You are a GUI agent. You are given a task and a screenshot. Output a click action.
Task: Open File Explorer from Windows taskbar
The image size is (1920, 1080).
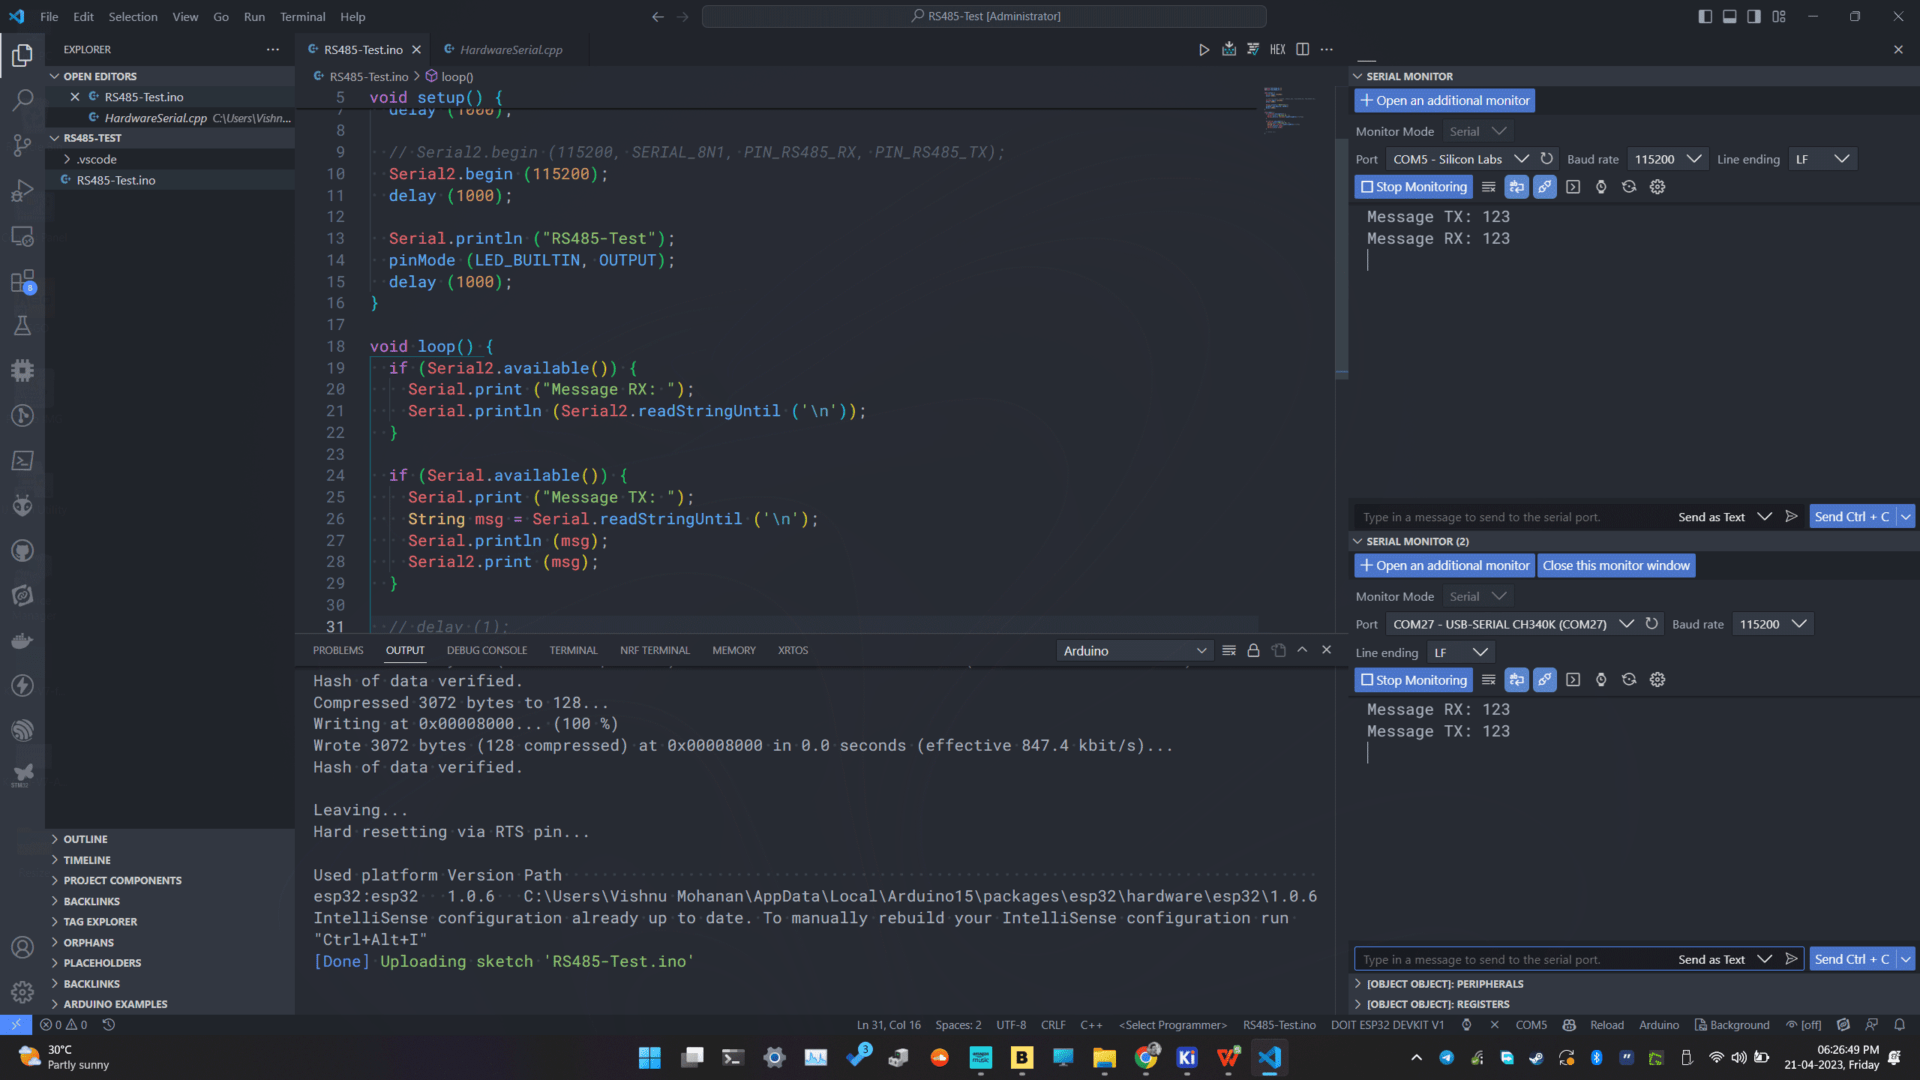[1104, 1058]
